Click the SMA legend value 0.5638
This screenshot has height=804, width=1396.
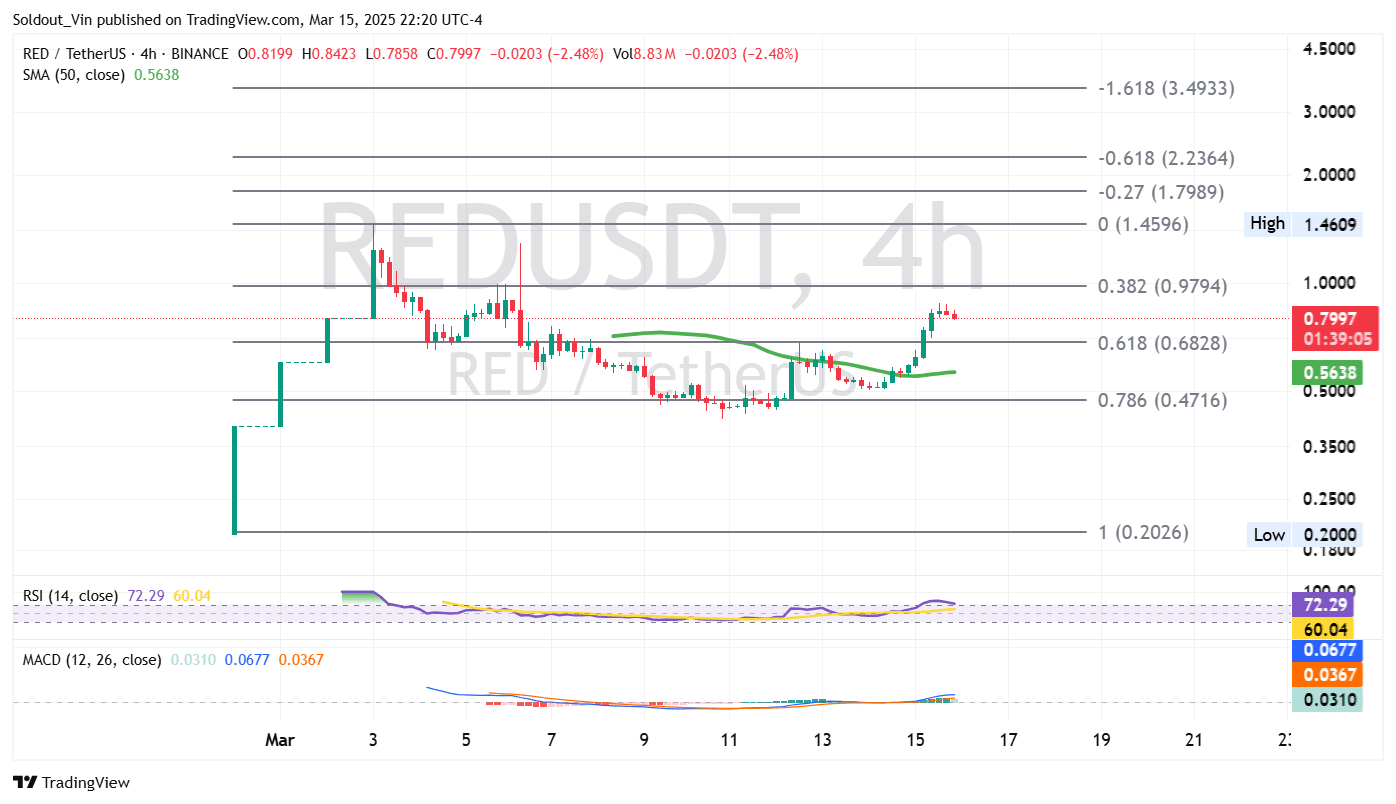157,74
